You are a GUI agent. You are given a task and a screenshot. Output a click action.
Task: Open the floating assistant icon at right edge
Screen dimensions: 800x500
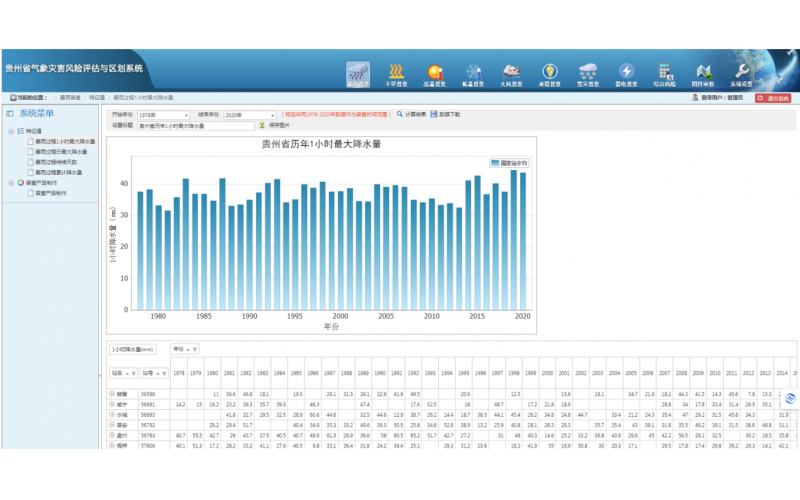790,398
